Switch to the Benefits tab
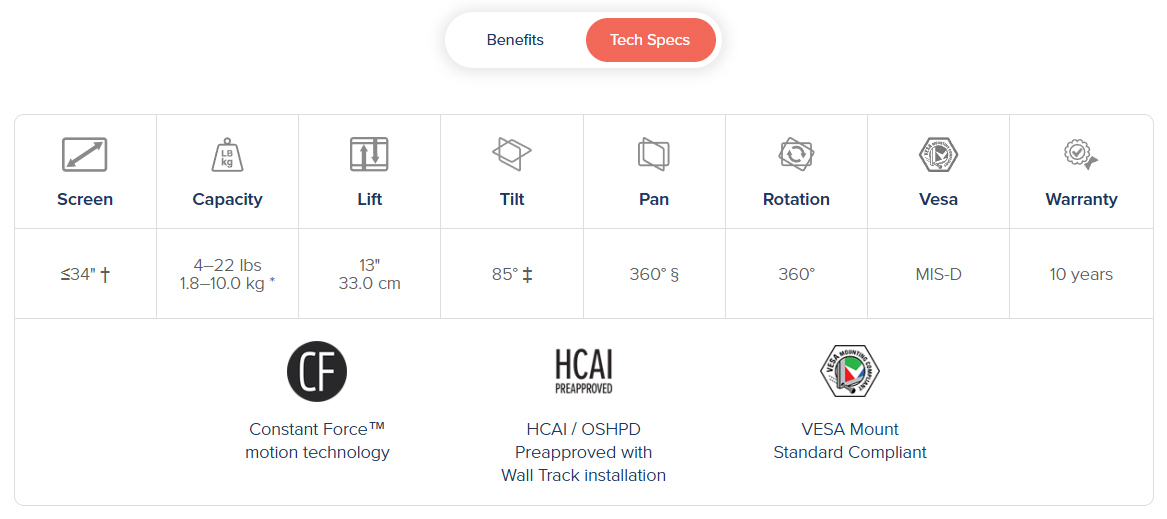 click(515, 40)
